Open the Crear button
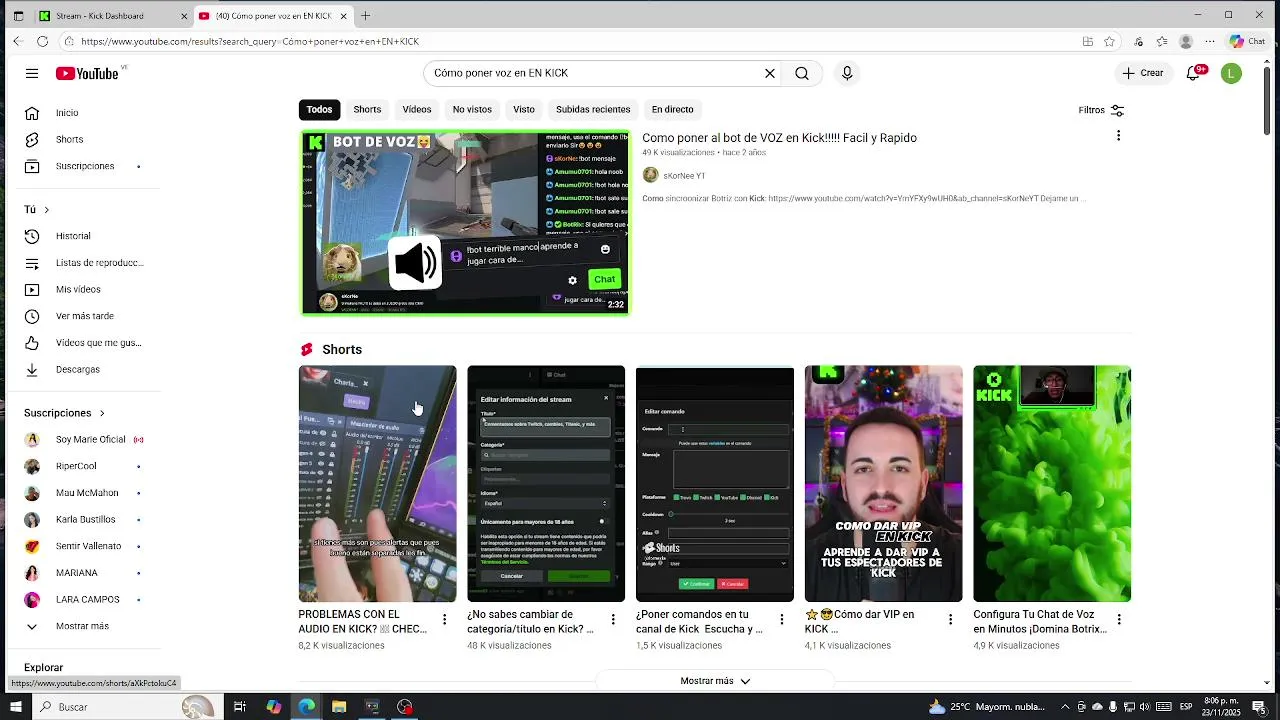 click(1142, 73)
